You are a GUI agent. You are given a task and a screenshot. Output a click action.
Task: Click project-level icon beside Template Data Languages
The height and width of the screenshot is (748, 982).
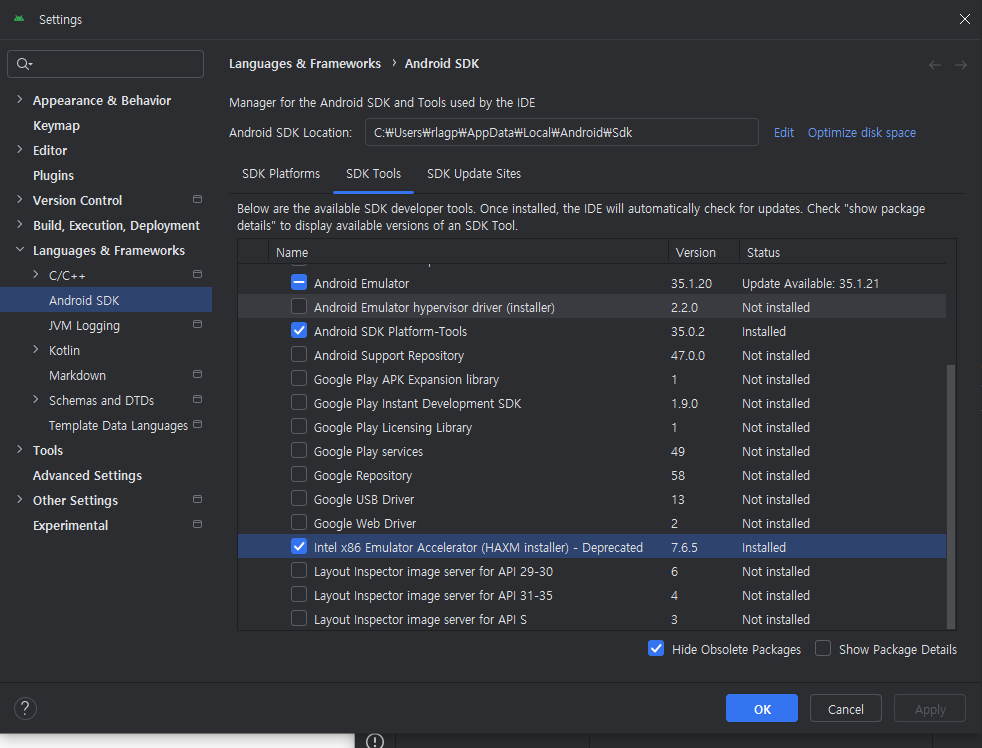pyautogui.click(x=197, y=425)
